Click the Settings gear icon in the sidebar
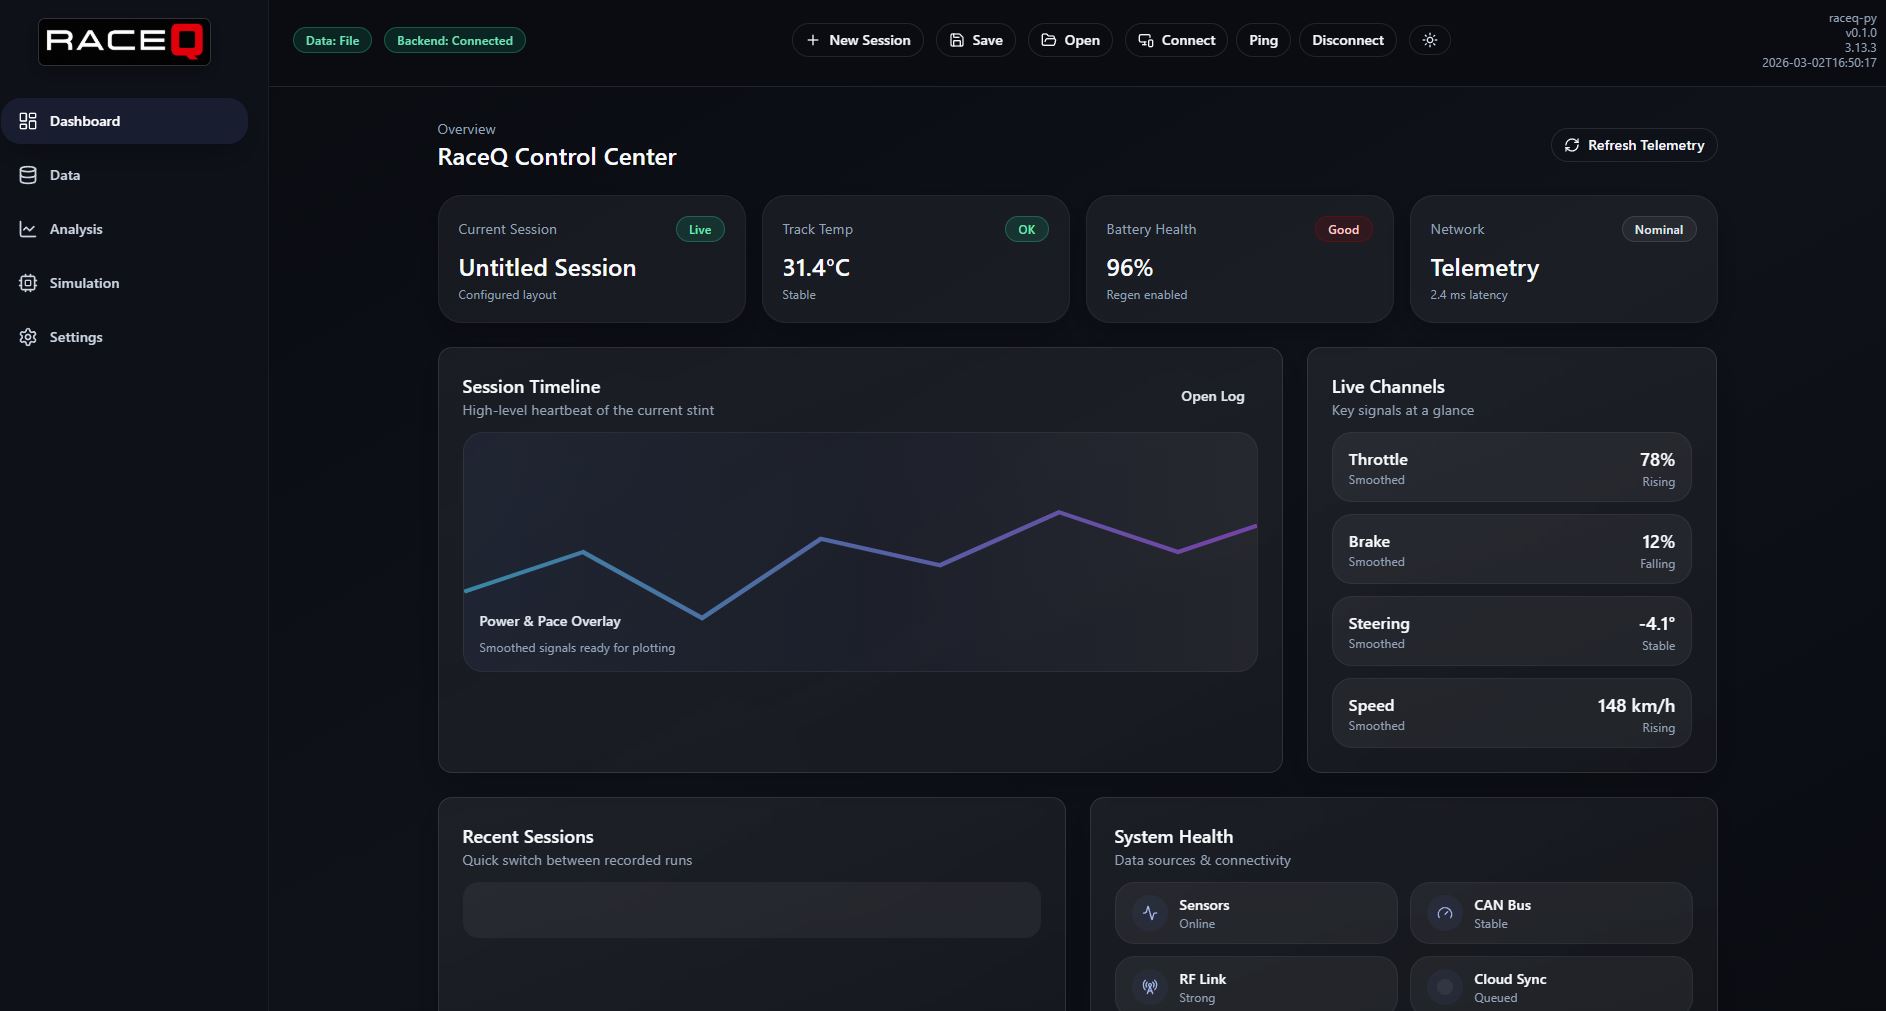The image size is (1886, 1011). 27,337
